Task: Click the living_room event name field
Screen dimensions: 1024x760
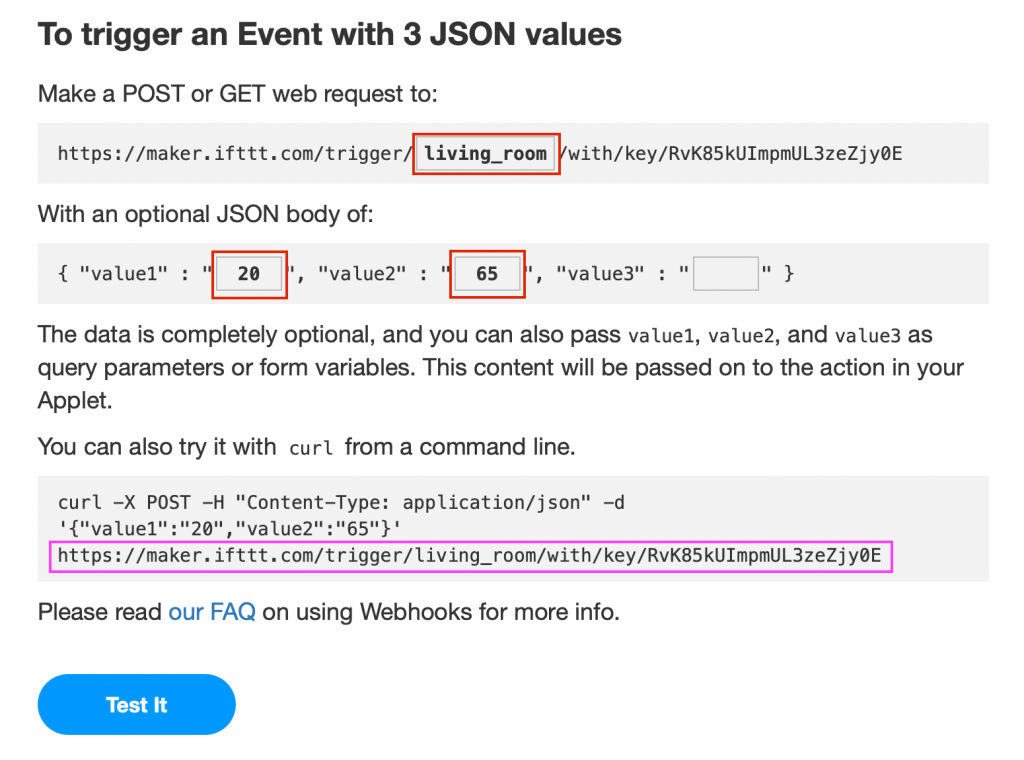Action: tap(486, 153)
